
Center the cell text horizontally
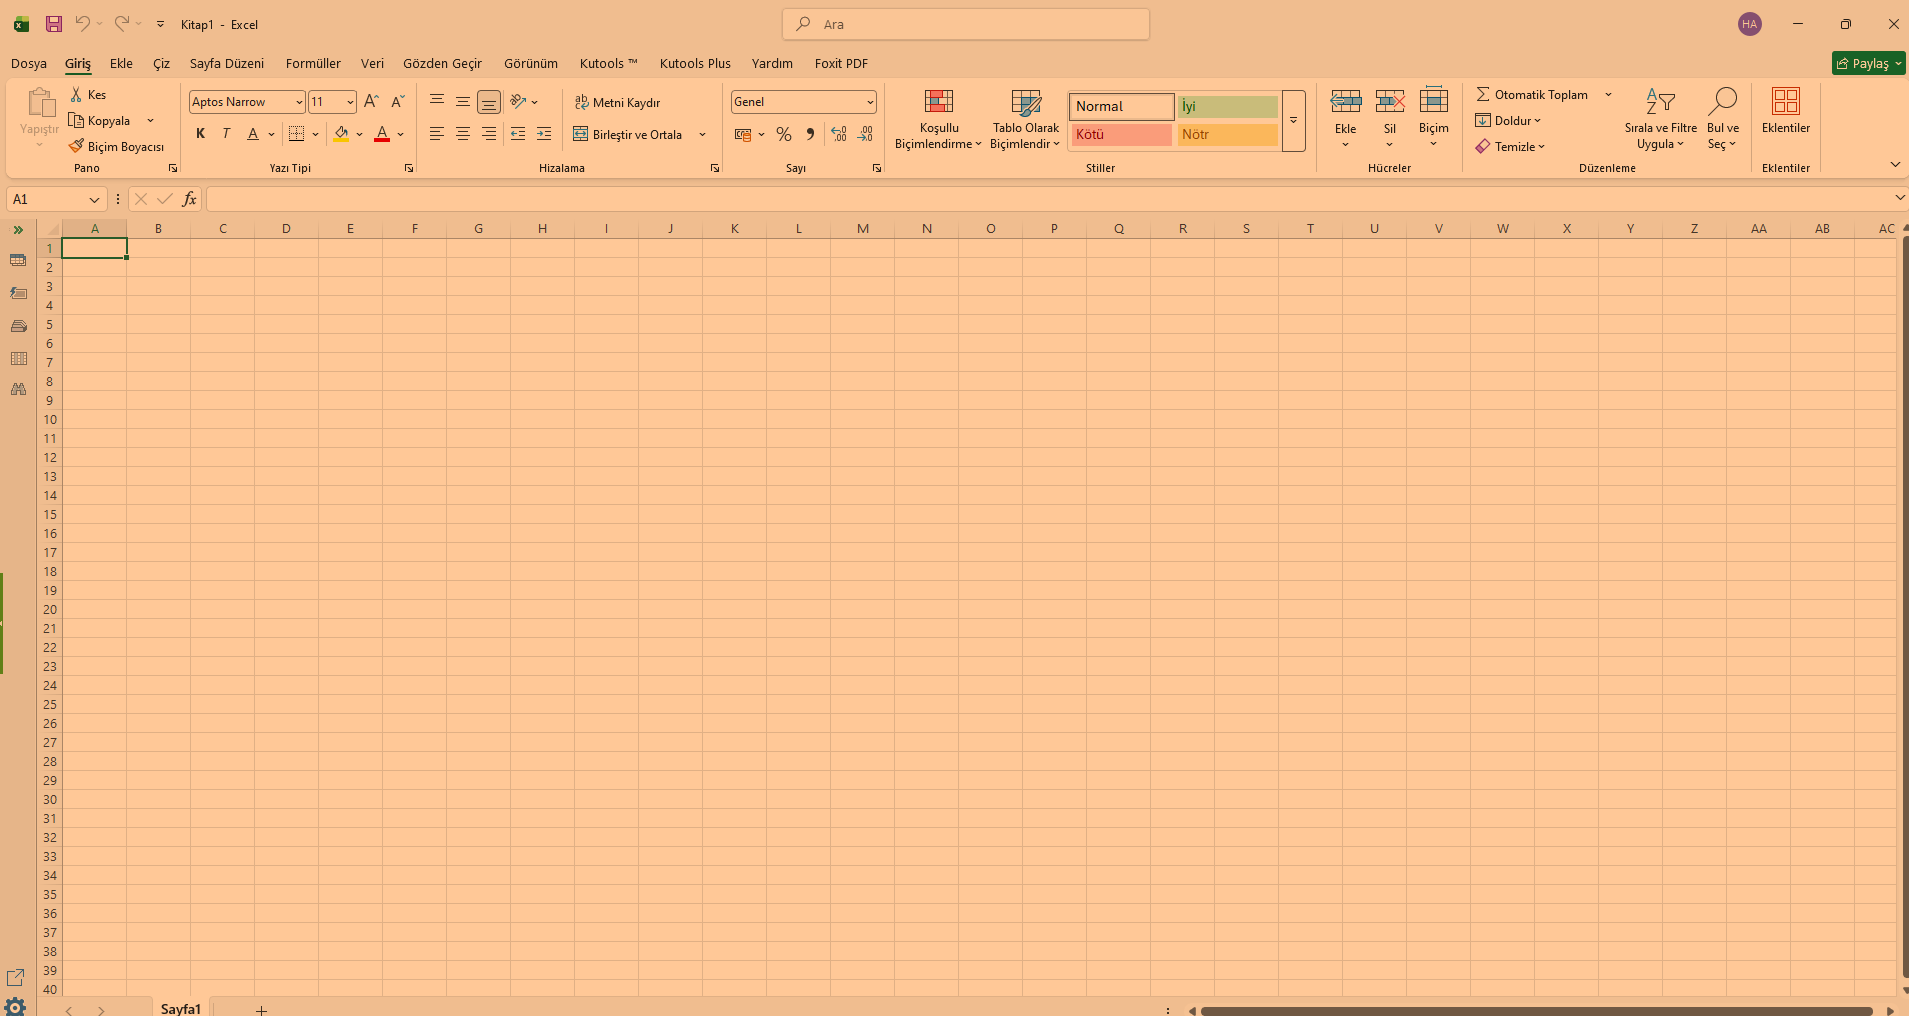point(463,134)
